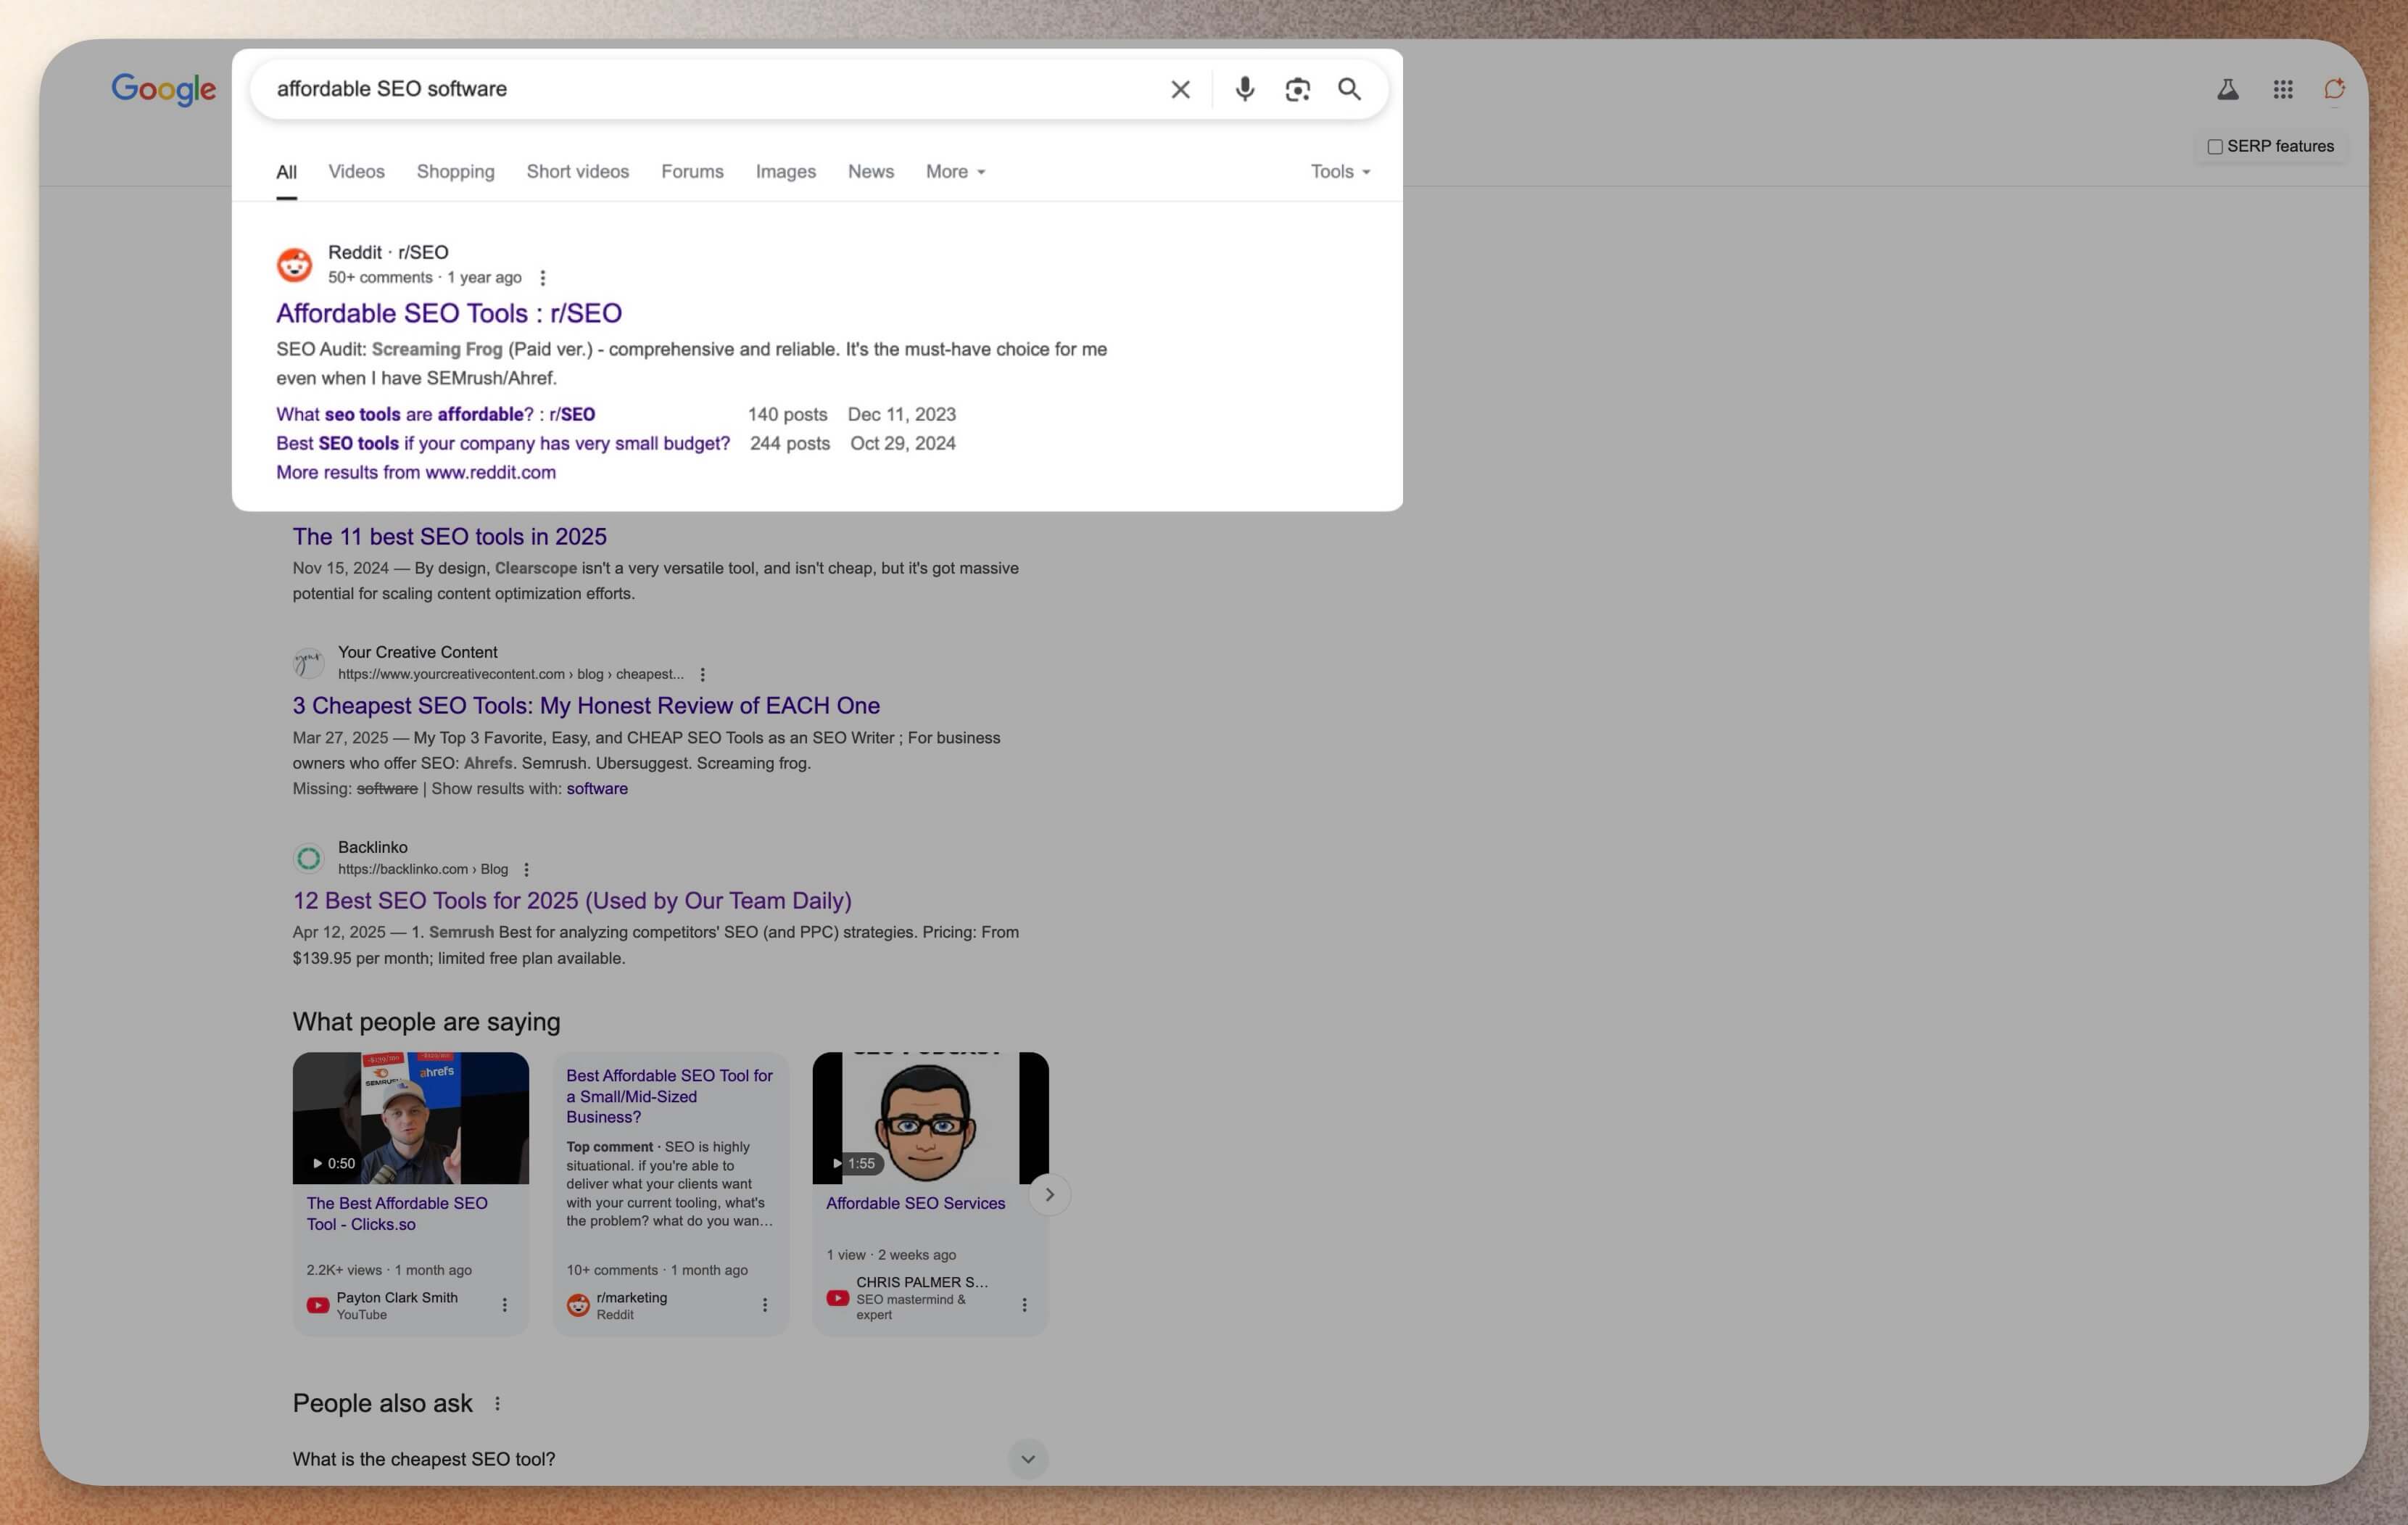Expand the cheapest SEO tool question

coord(1027,1459)
